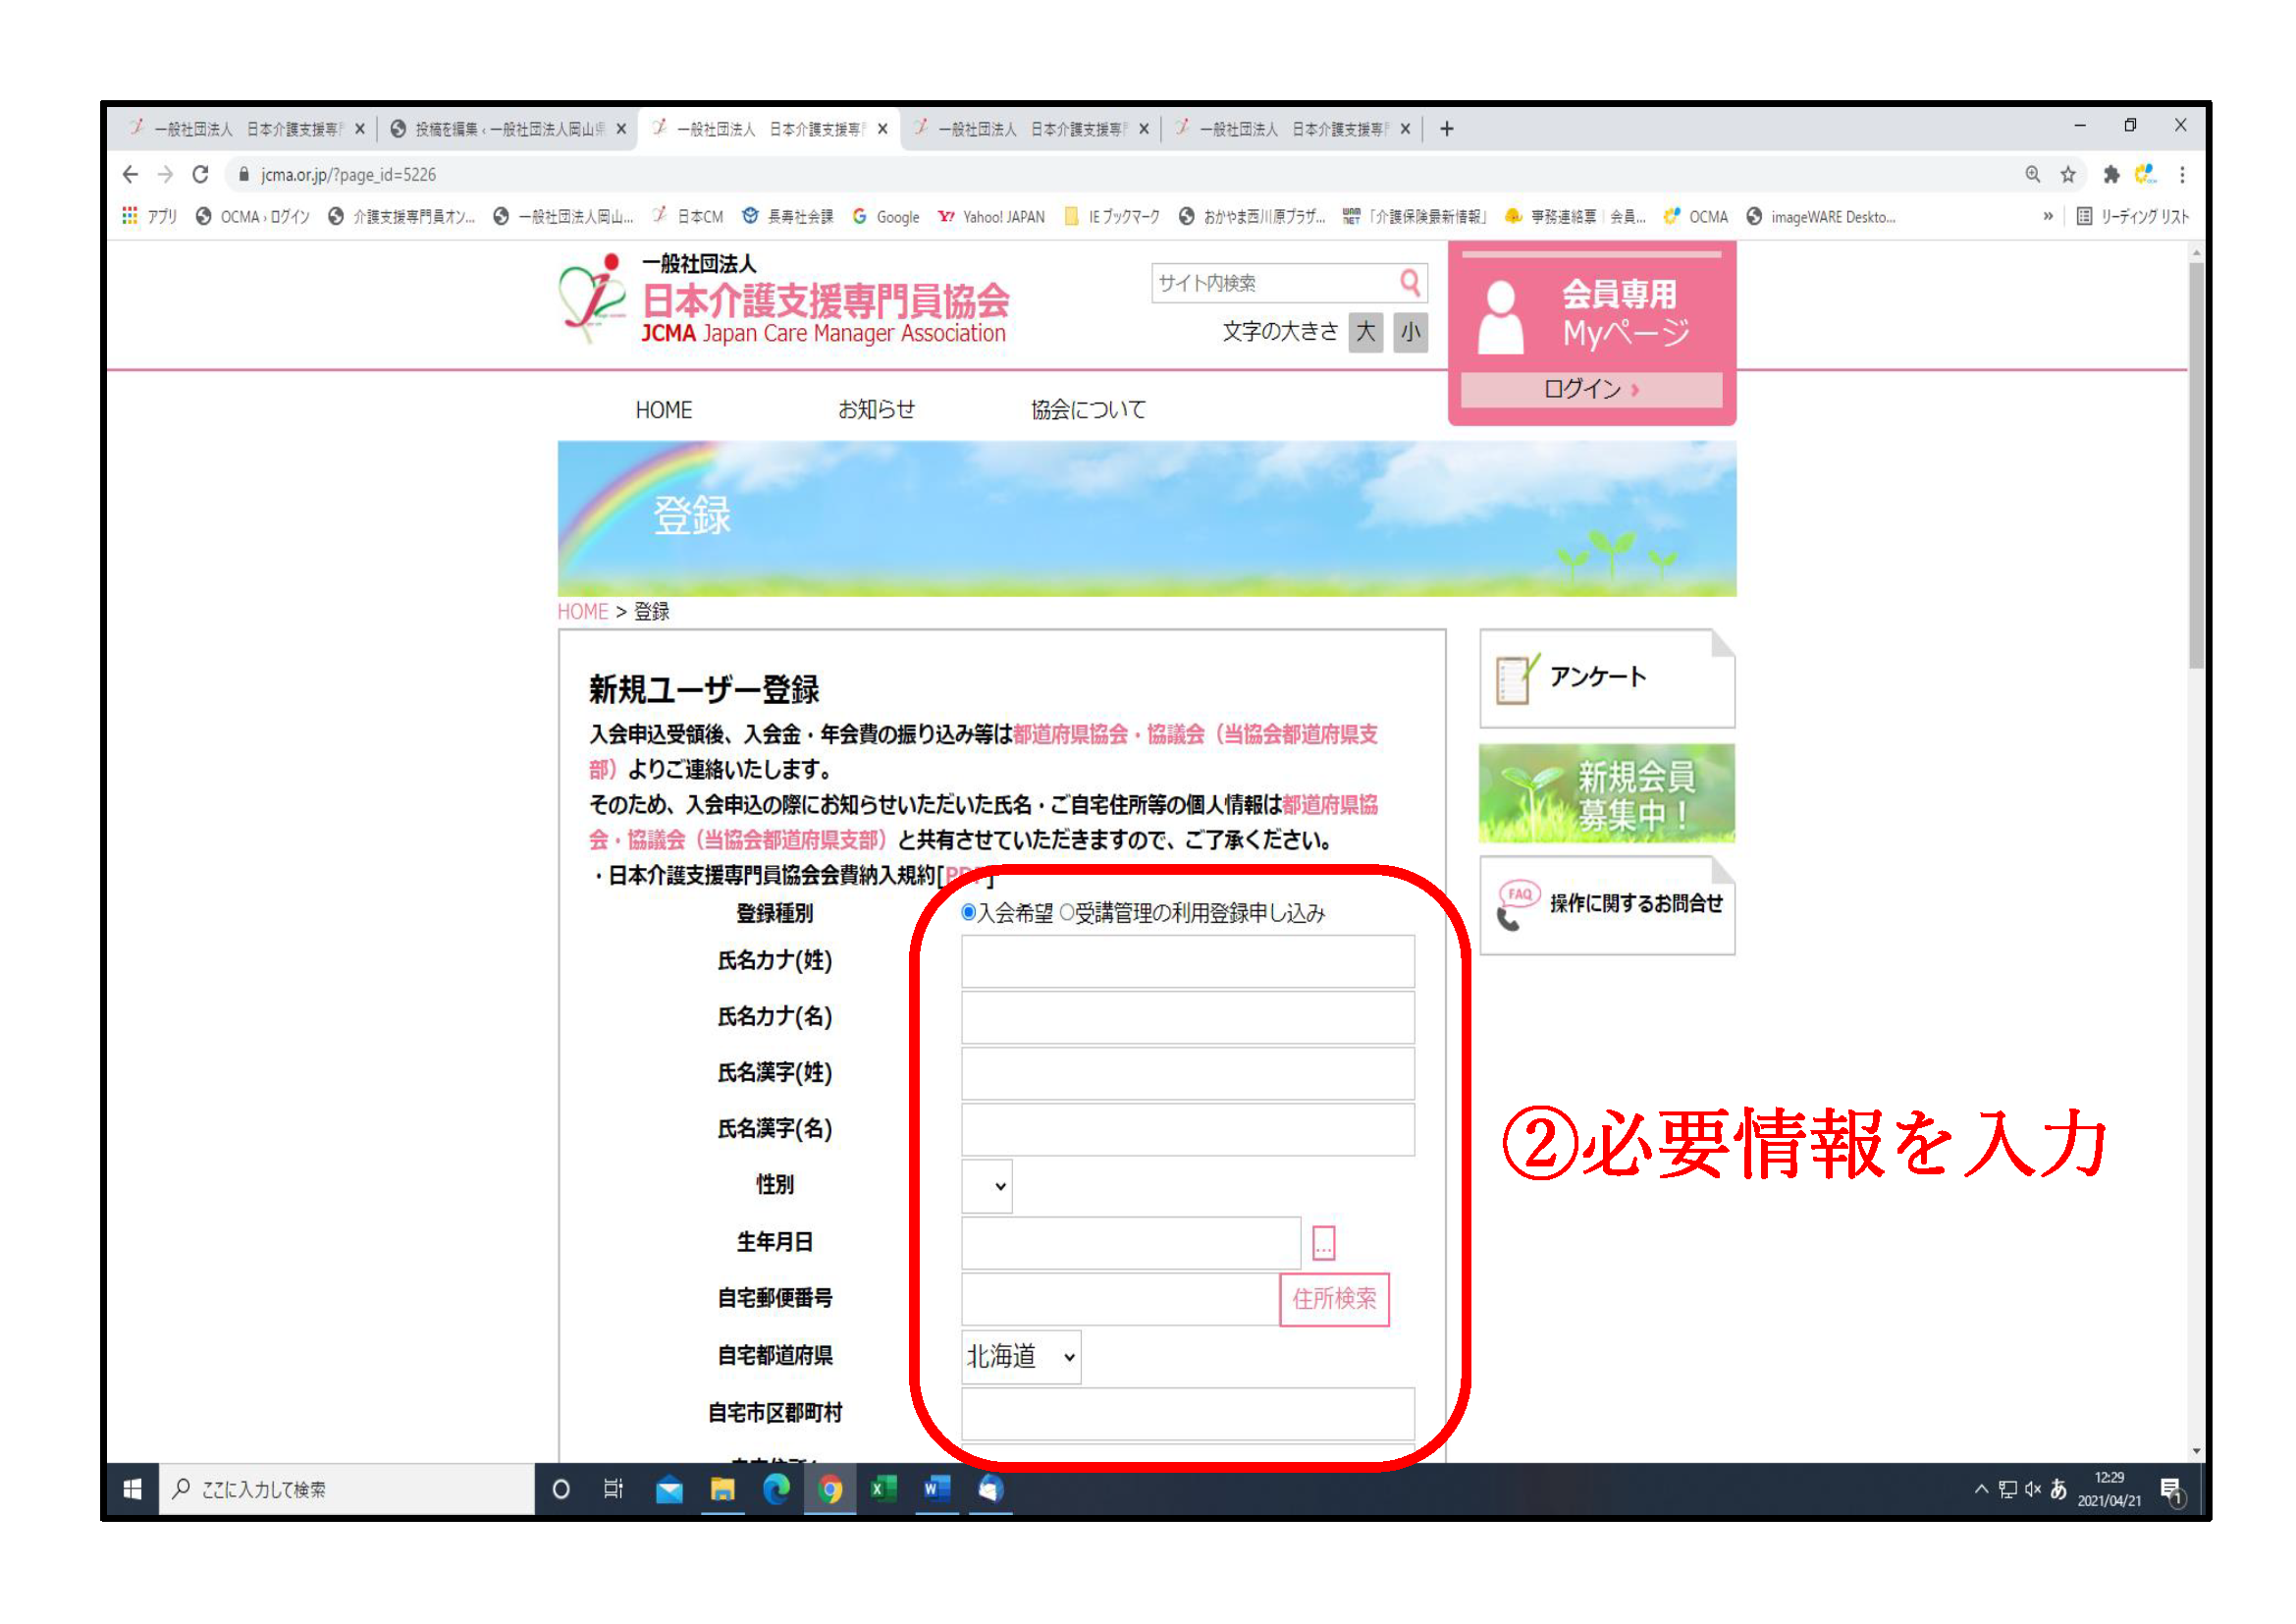Open the 協会について menu item

[x=1088, y=410]
